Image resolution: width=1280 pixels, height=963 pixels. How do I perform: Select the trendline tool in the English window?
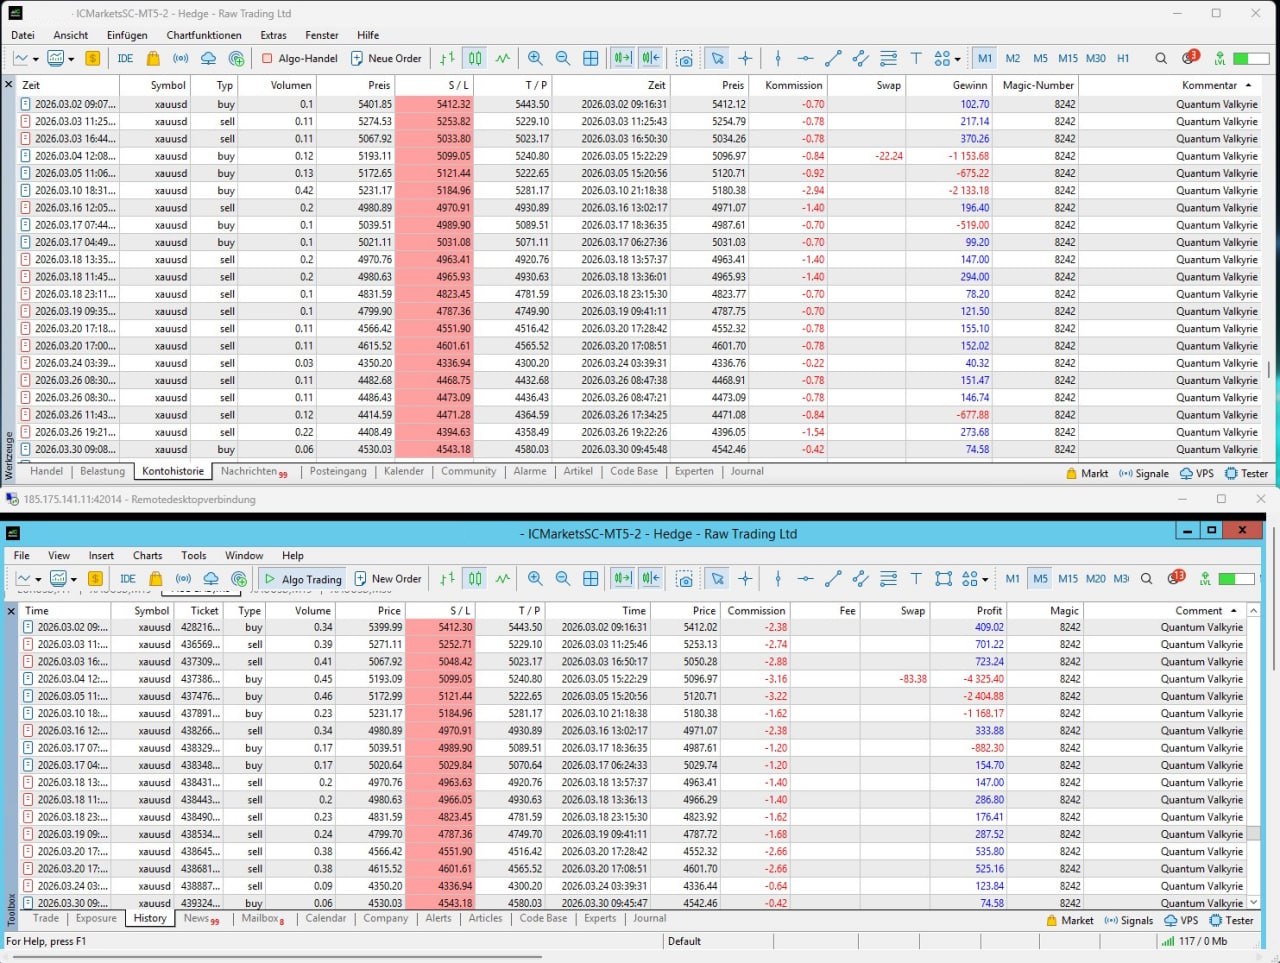(x=833, y=578)
